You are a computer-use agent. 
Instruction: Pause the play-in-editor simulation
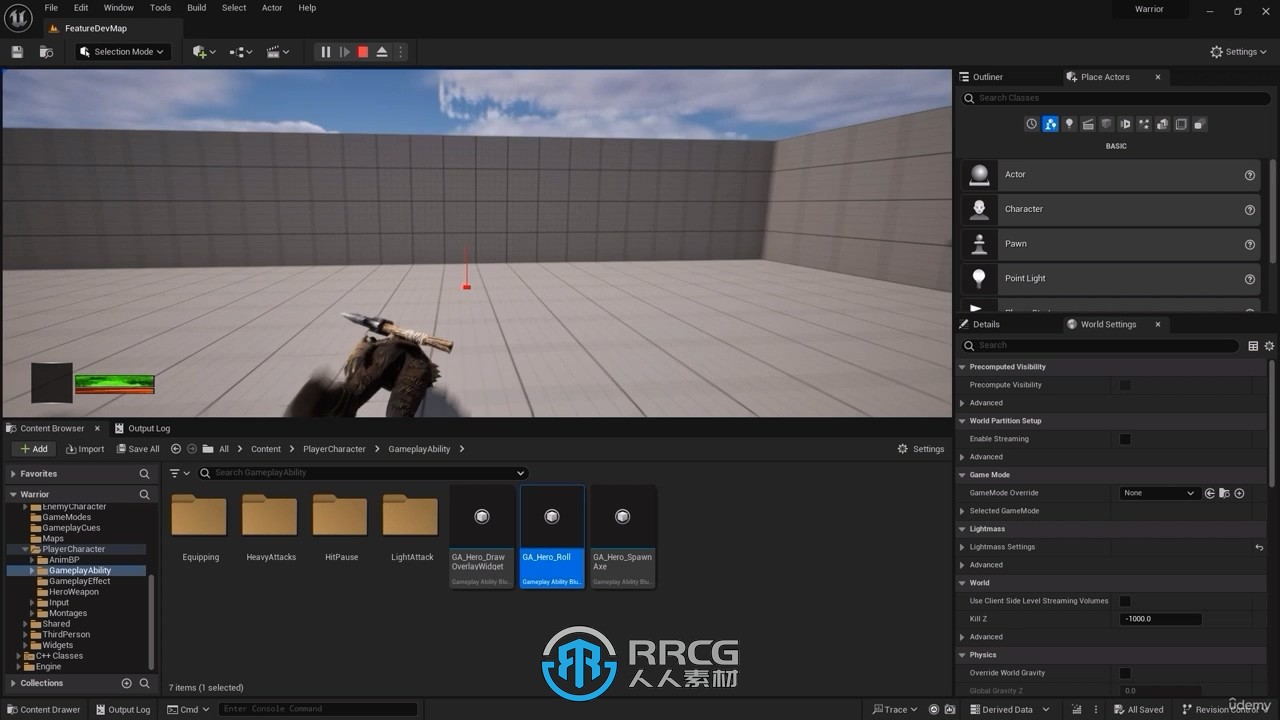(x=325, y=52)
